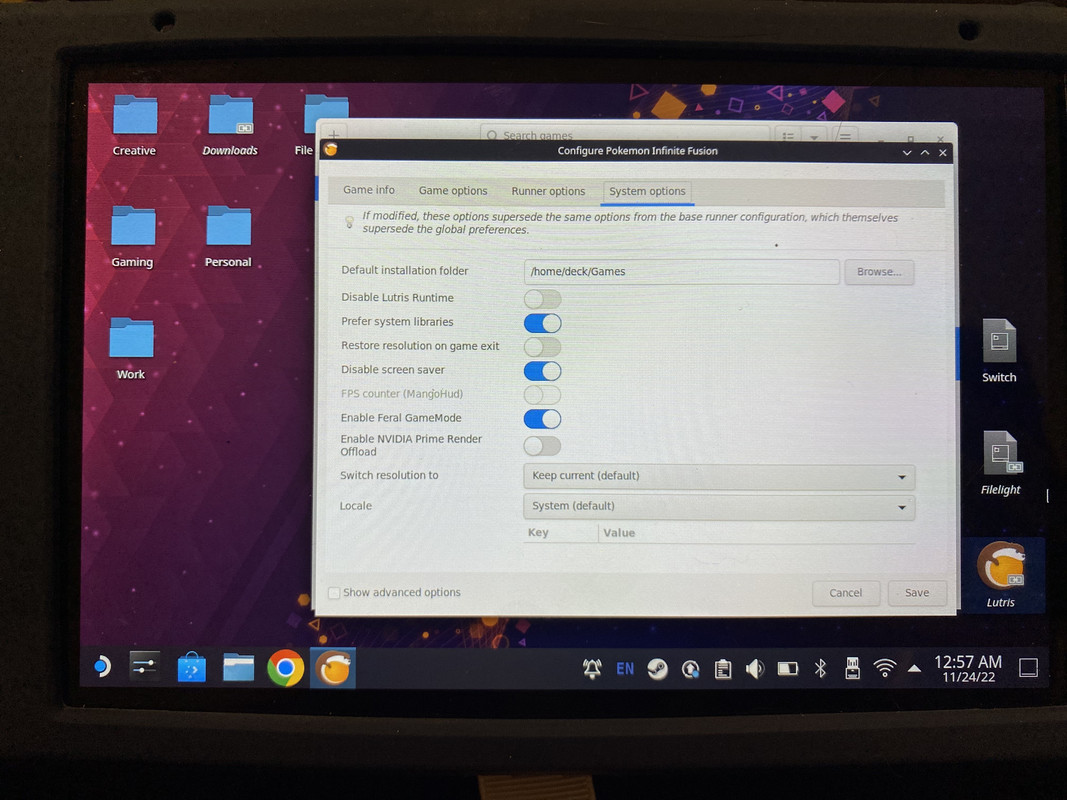Select Lutris task in taskbar
Screen dimensions: 1067x800
click(x=333, y=669)
